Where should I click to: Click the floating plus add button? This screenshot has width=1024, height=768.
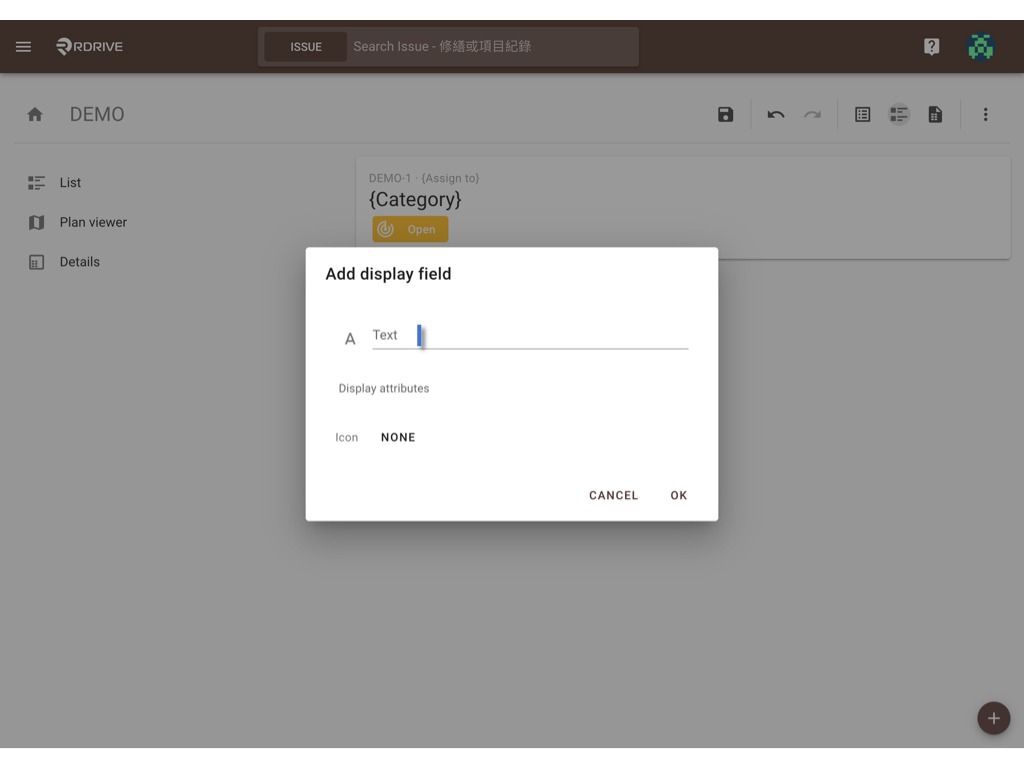[993, 718]
